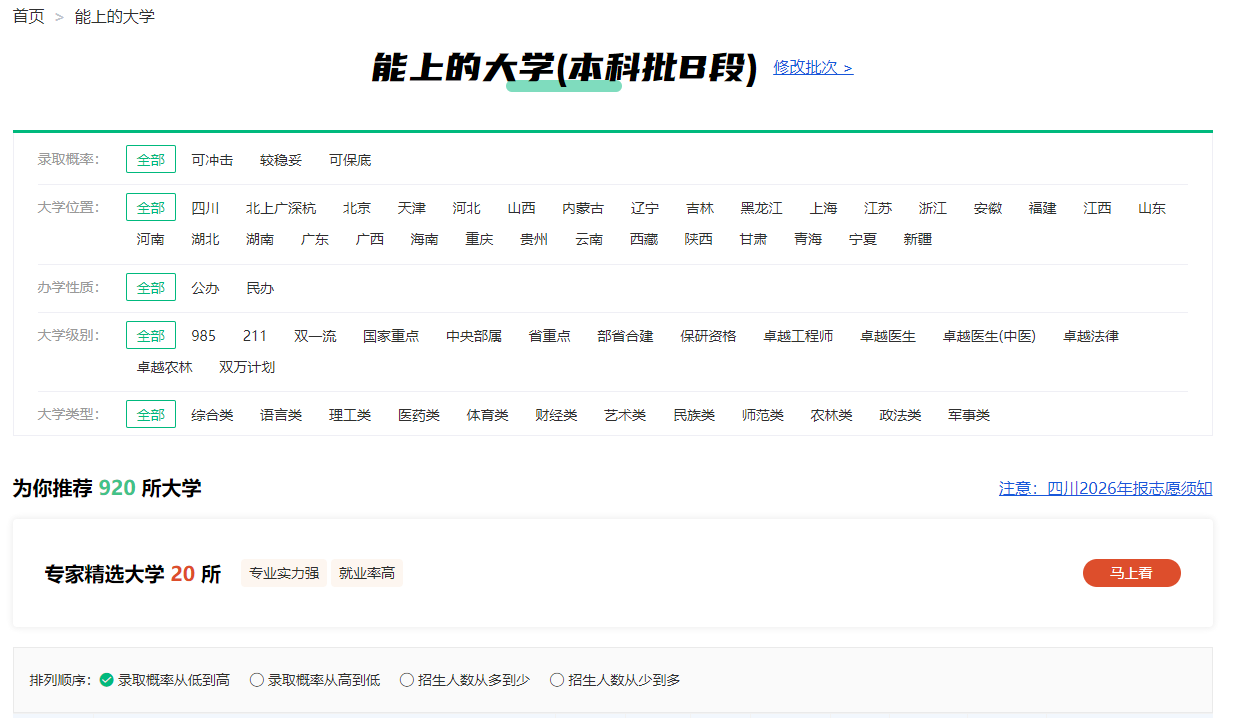This screenshot has width=1236, height=718.
Task: Filter university type by 理工类
Action: tap(350, 415)
